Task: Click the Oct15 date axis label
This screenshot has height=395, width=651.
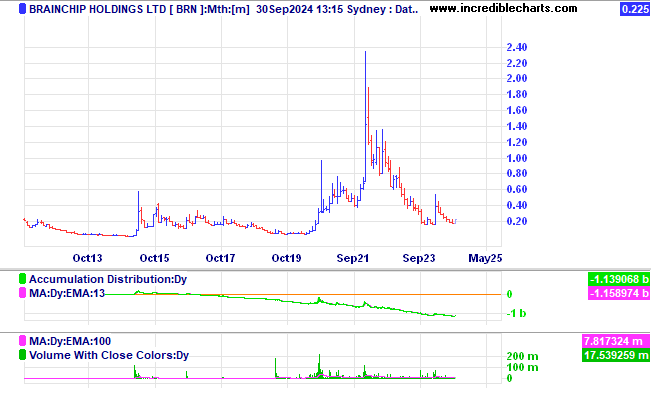Action: pyautogui.click(x=154, y=258)
